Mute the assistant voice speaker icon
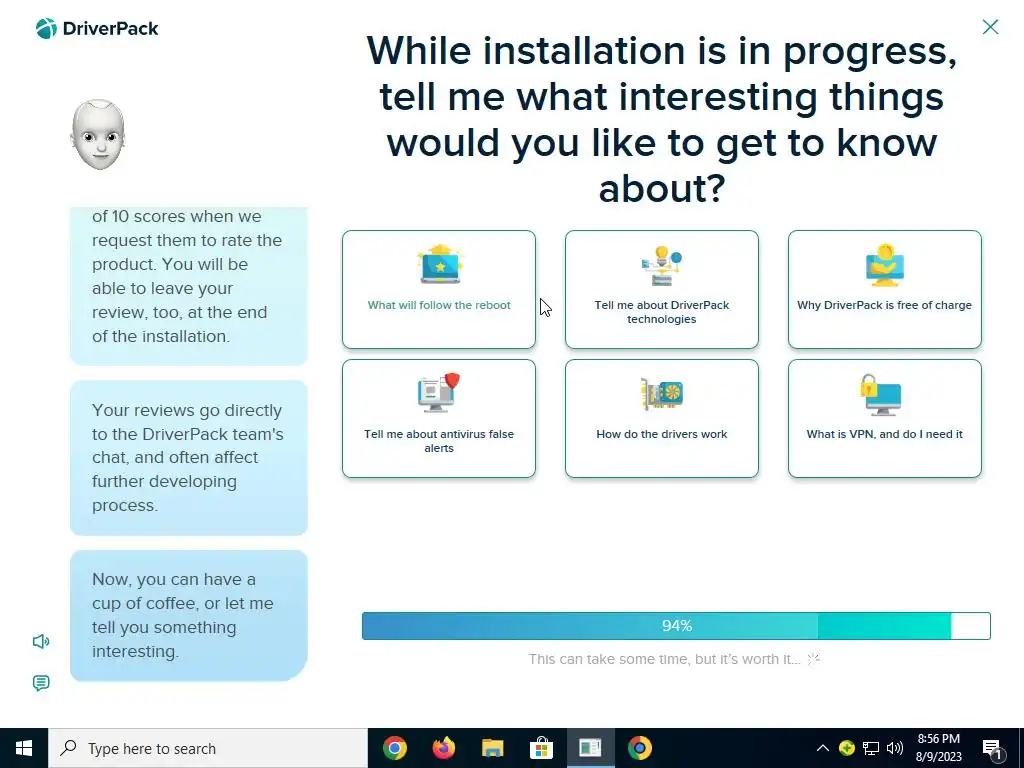 tap(40, 641)
